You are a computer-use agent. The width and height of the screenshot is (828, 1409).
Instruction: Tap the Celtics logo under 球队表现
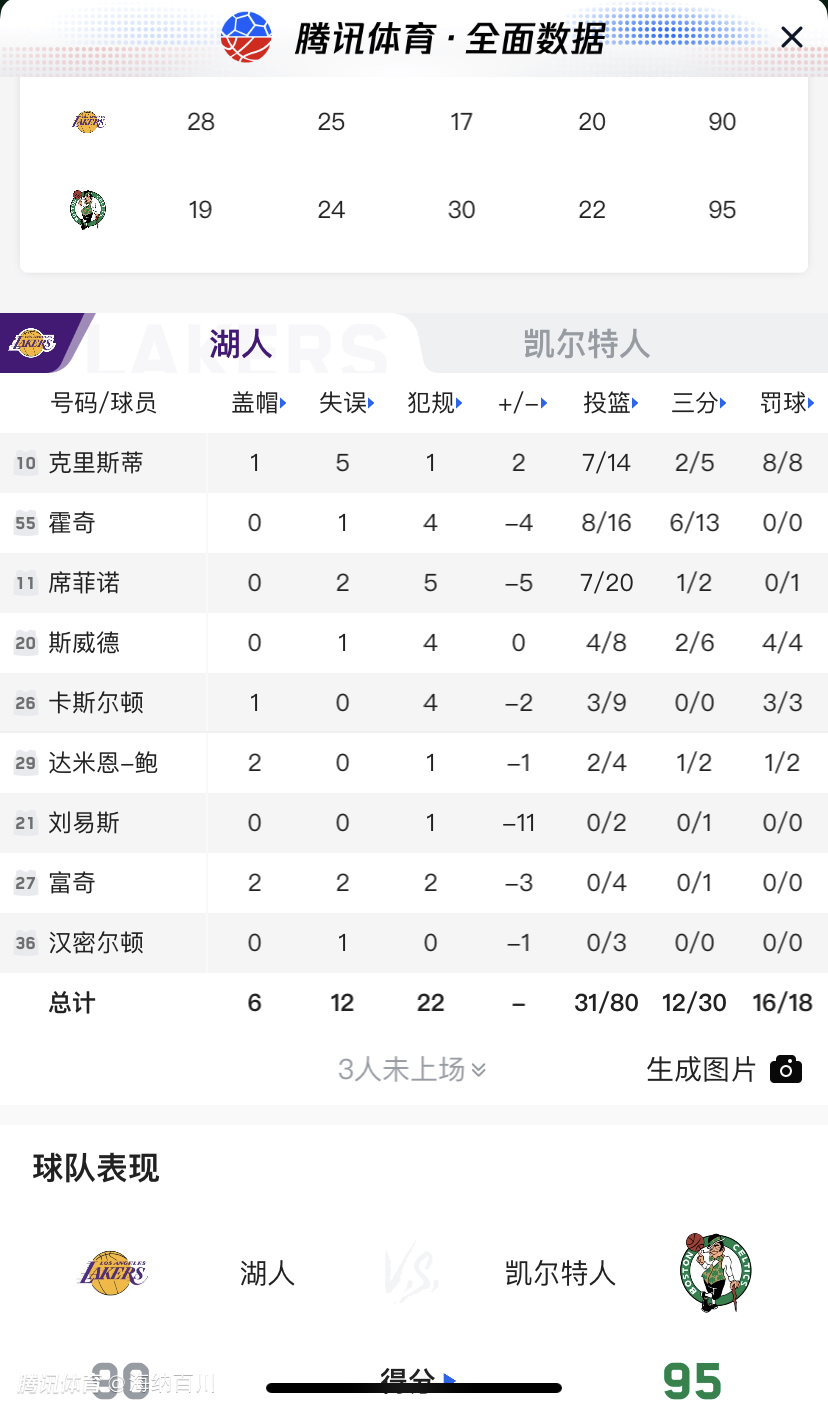tap(715, 1273)
